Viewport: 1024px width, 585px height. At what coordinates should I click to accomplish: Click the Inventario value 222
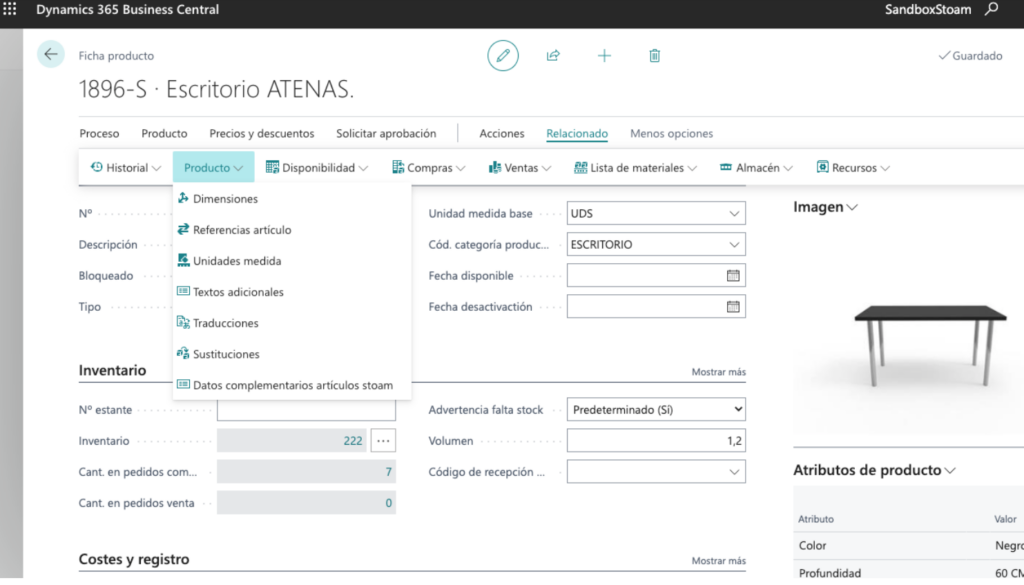[353, 441]
